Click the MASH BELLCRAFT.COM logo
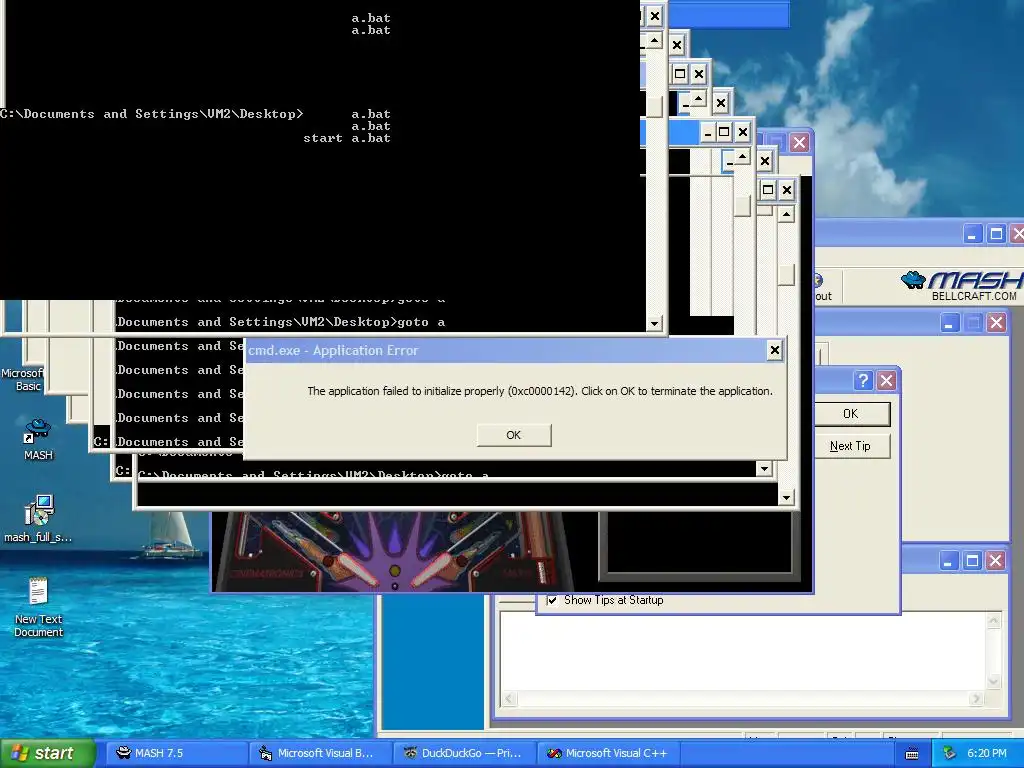 click(x=961, y=287)
